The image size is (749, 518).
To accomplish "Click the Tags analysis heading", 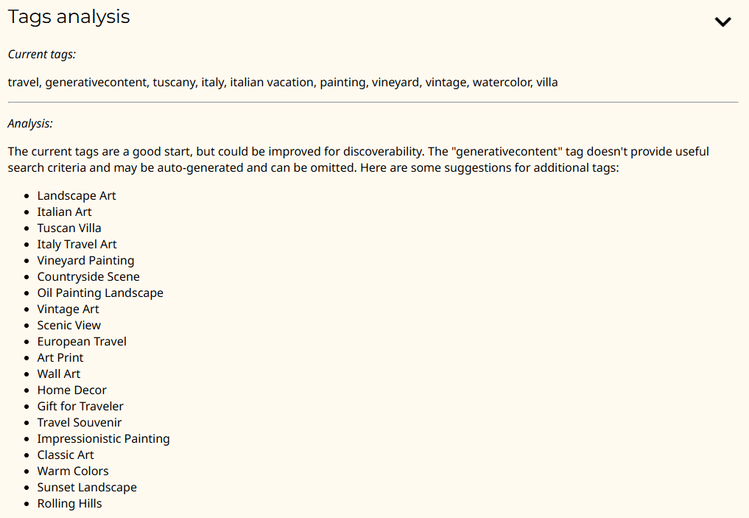I will point(69,17).
